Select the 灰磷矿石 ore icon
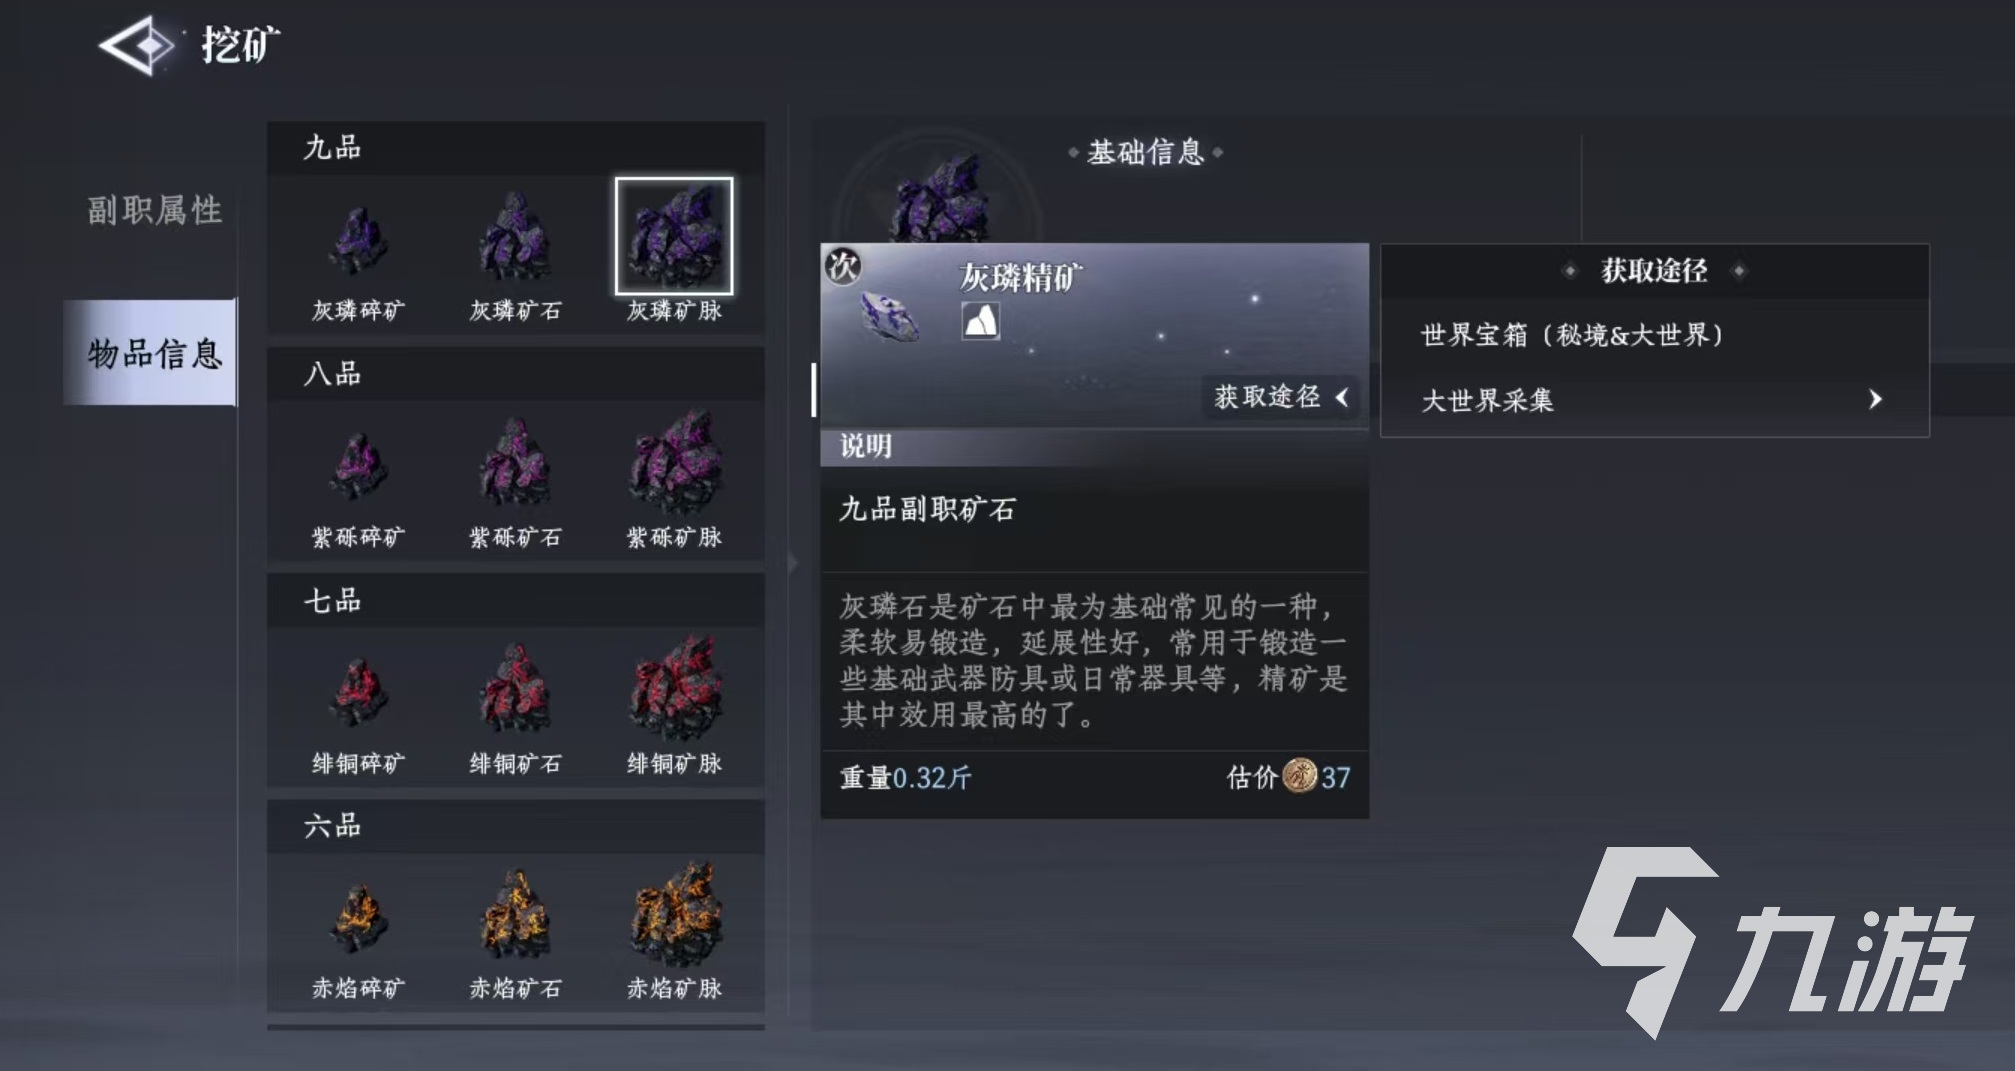2015x1071 pixels. tap(515, 237)
